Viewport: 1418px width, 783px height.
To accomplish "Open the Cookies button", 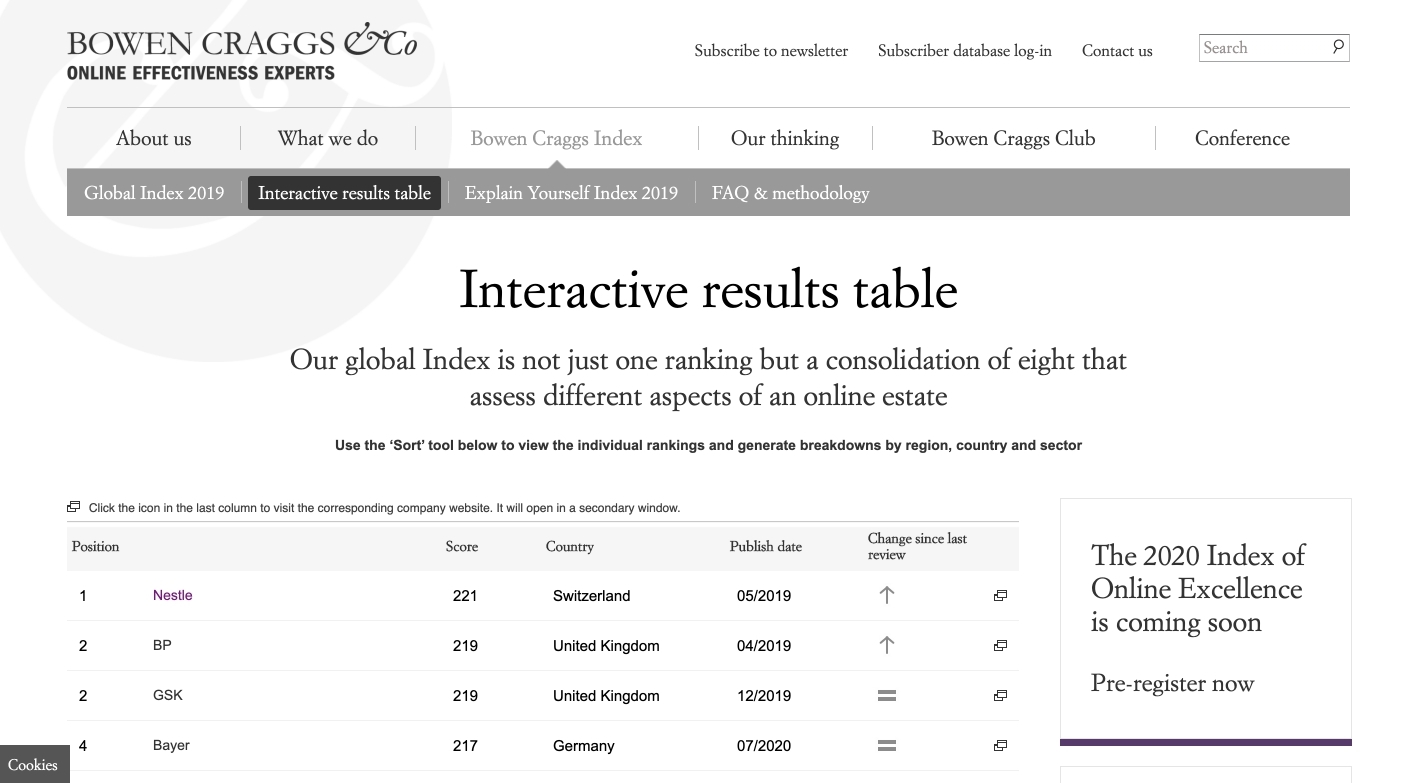I will pyautogui.click(x=33, y=765).
